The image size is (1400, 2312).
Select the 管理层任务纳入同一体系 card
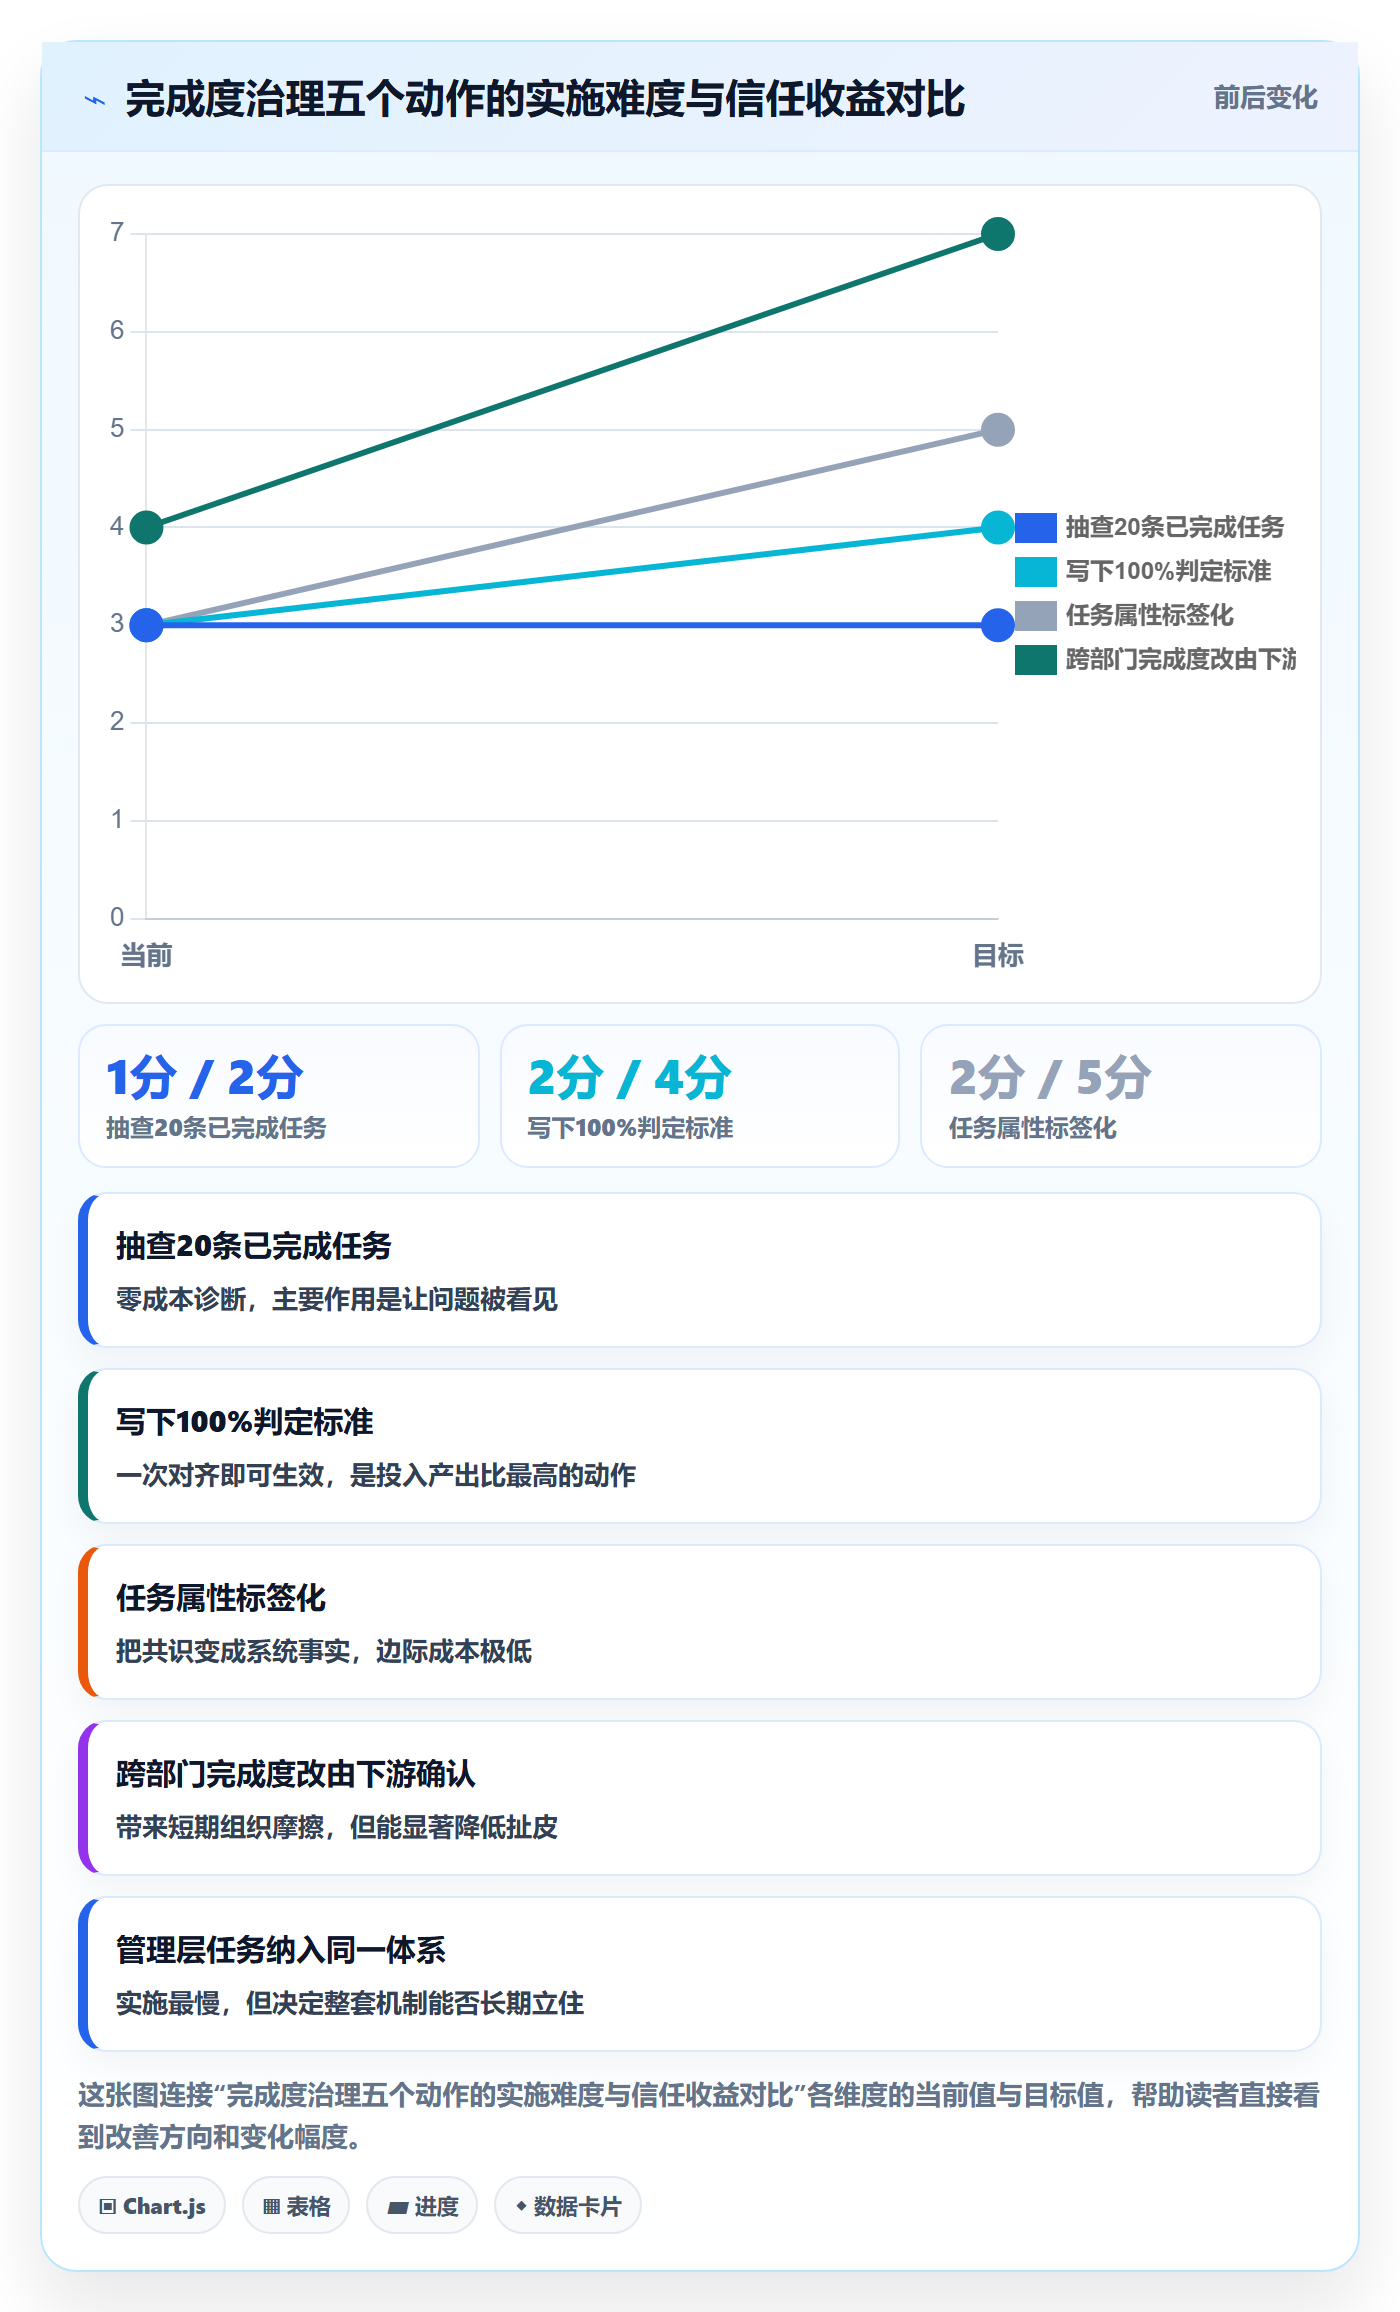(700, 1974)
